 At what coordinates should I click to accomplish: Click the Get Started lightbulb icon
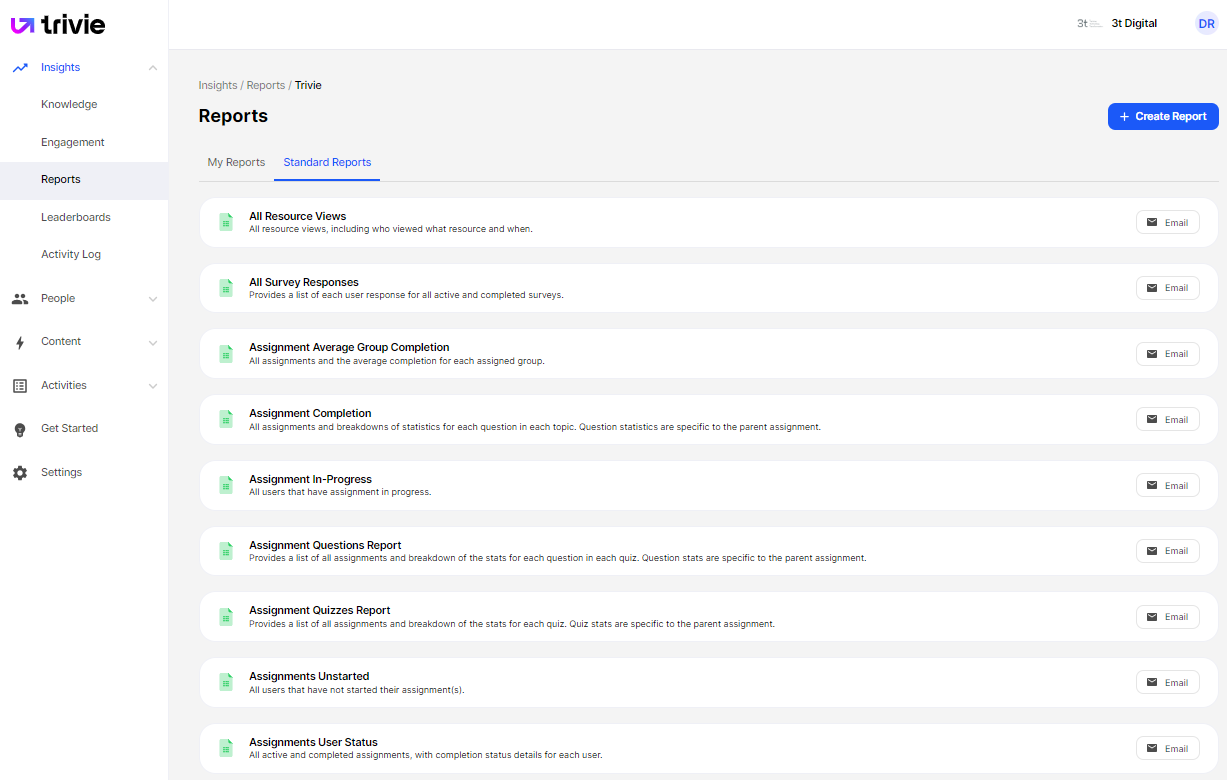click(20, 429)
